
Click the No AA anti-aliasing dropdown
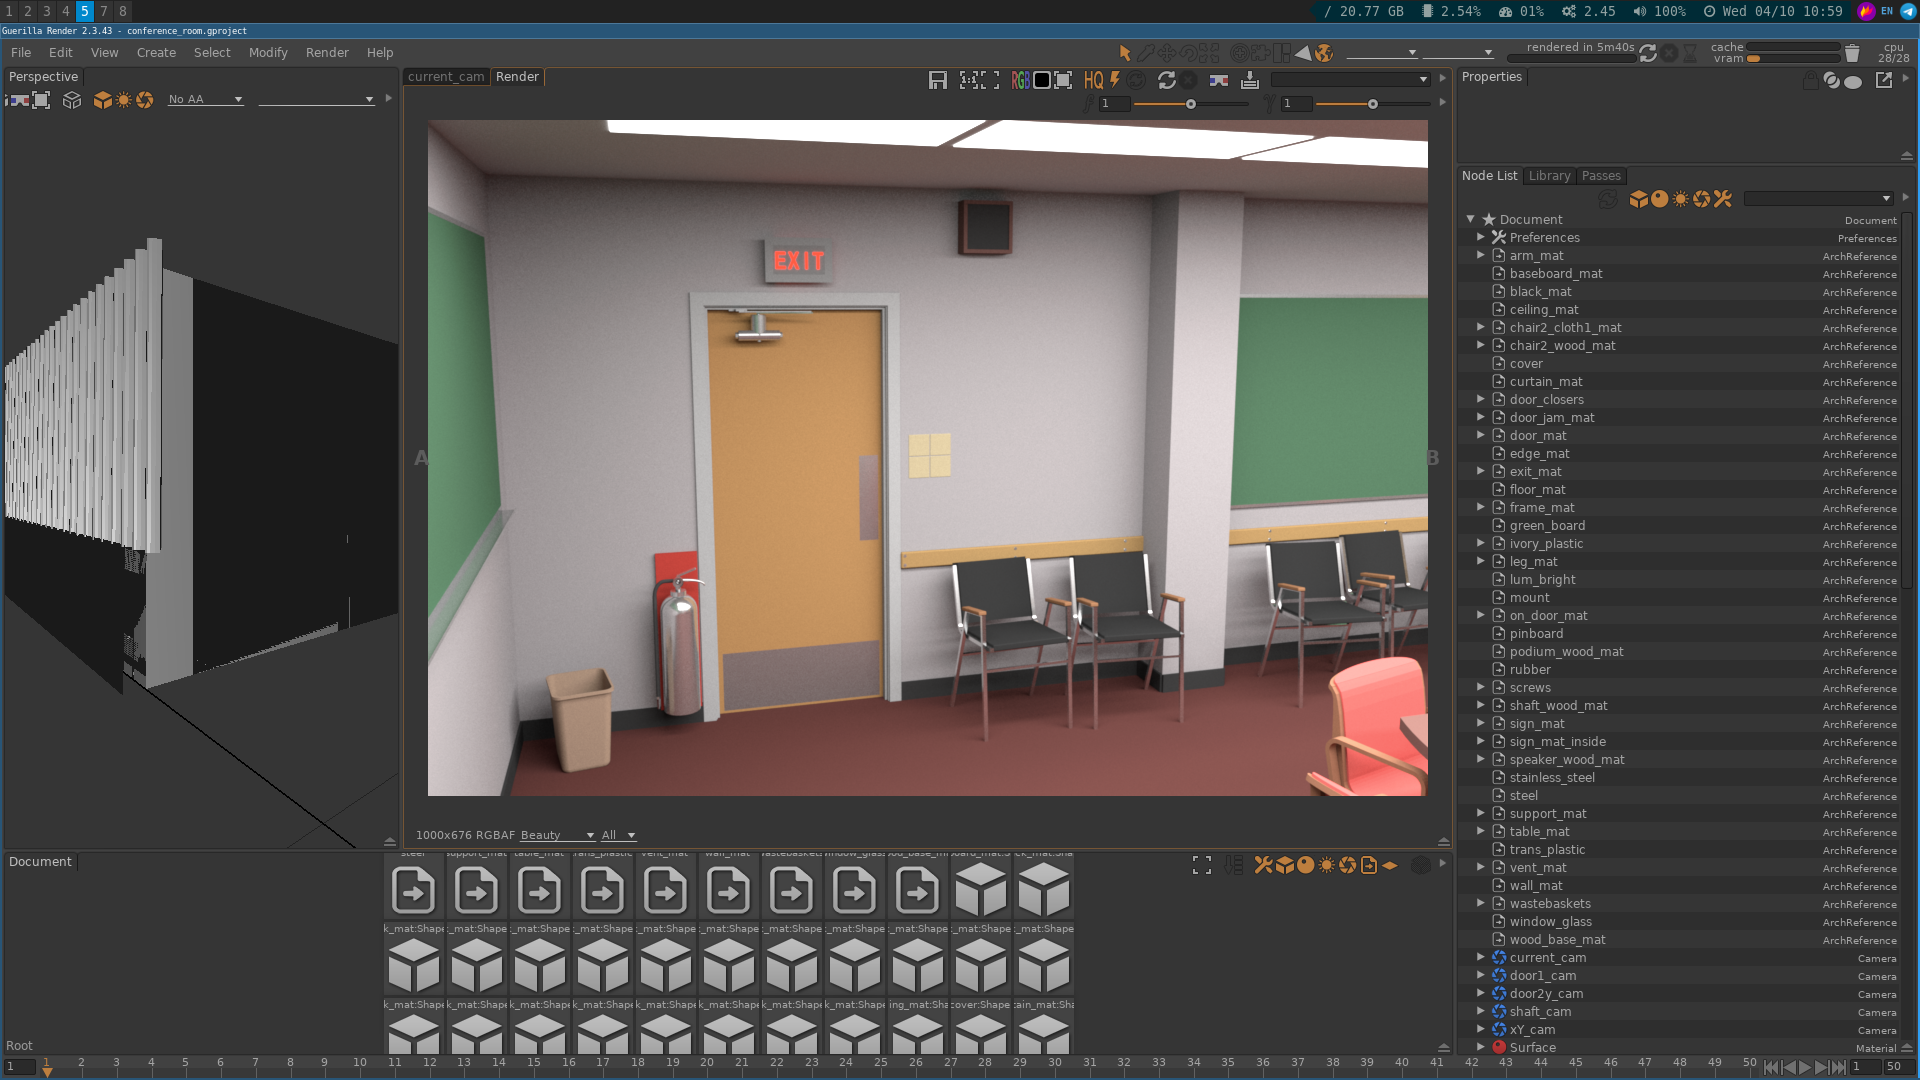[204, 99]
